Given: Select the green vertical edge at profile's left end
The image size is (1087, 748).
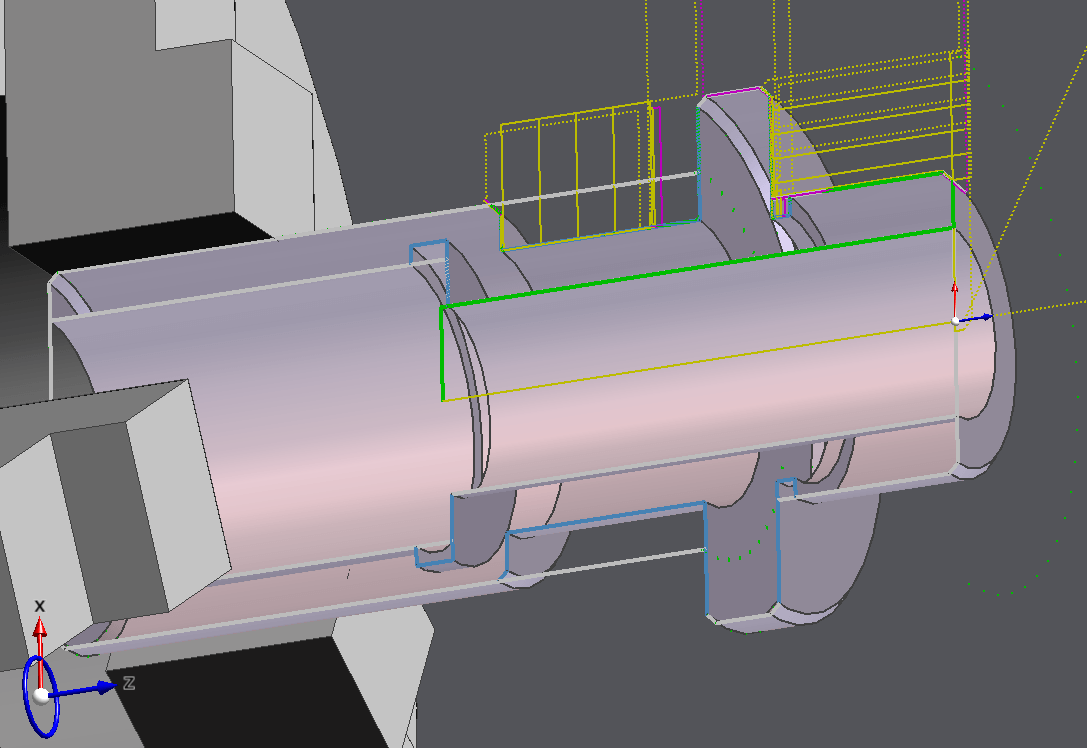Looking at the screenshot, I should (442, 352).
